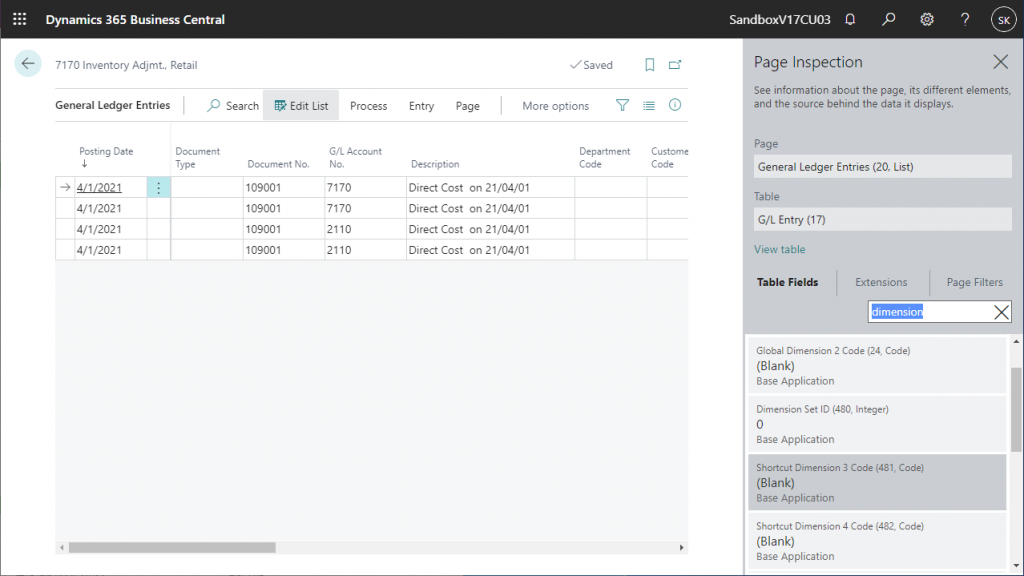Viewport: 1024px width, 576px height.
Task: Switch to Table Fields tab
Action: 788,282
